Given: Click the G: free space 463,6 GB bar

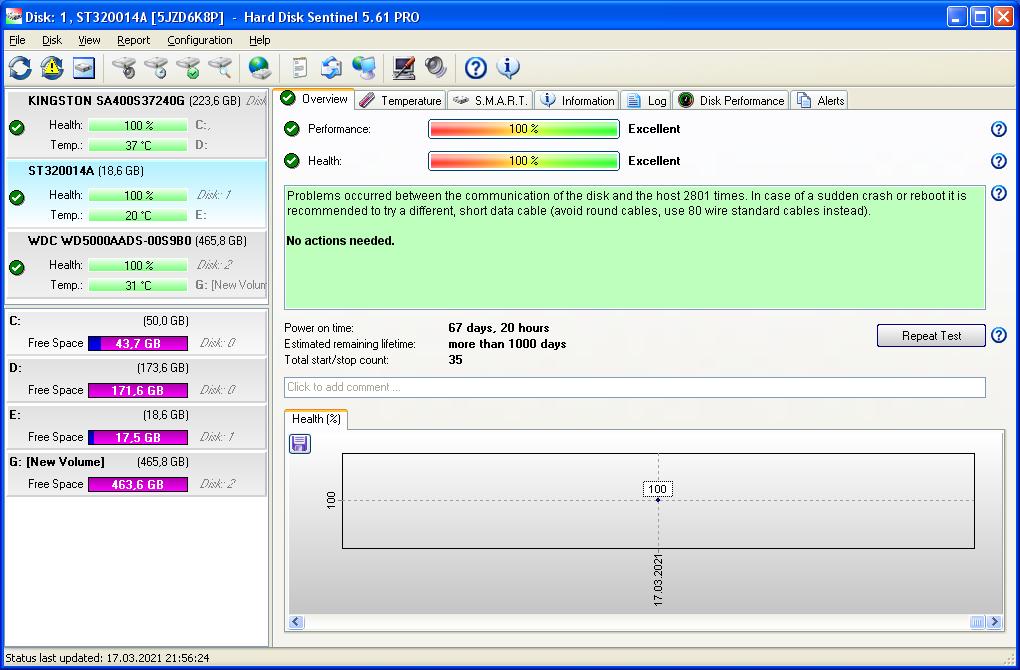Looking at the screenshot, I should 138,484.
